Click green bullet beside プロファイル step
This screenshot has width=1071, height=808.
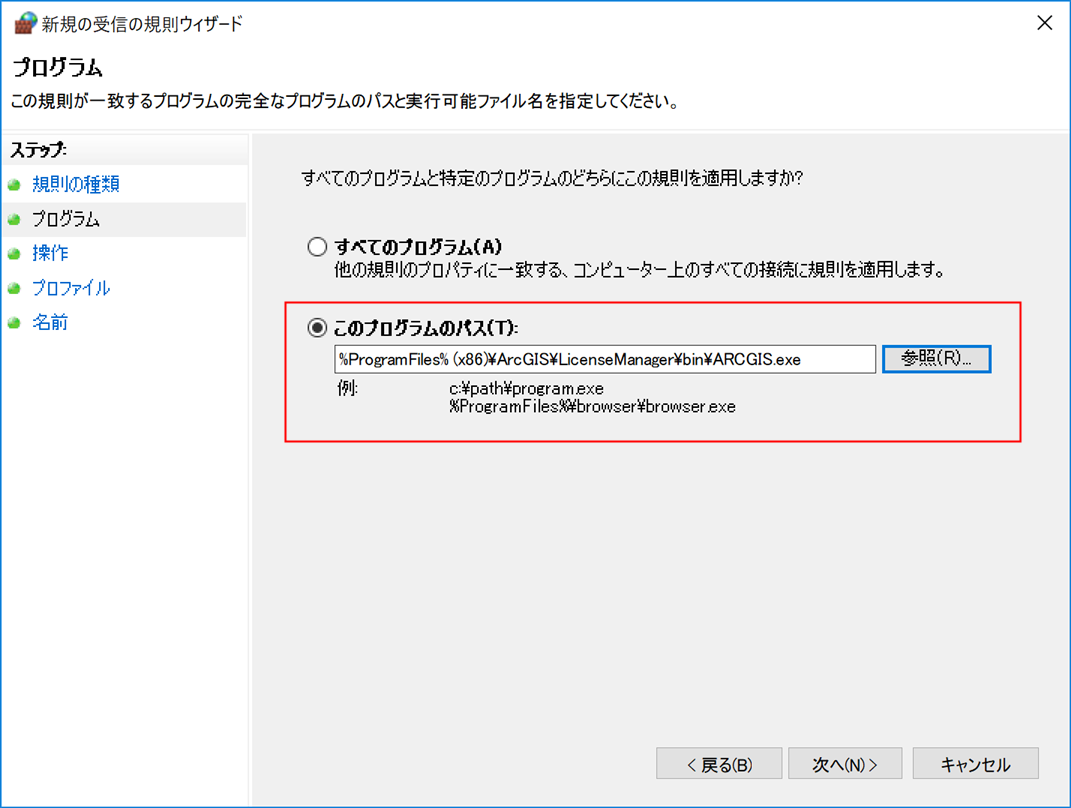(x=14, y=289)
